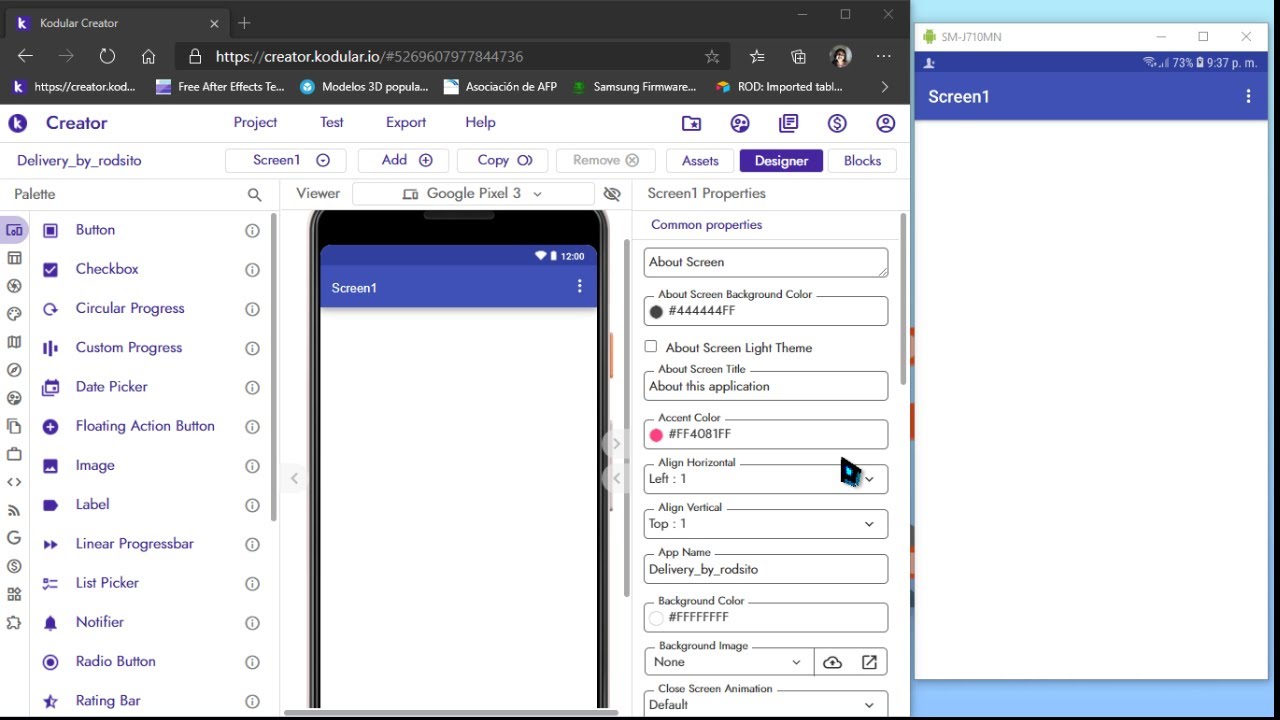The image size is (1280, 720).
Task: Open the info icon for the Button component
Action: pos(252,231)
